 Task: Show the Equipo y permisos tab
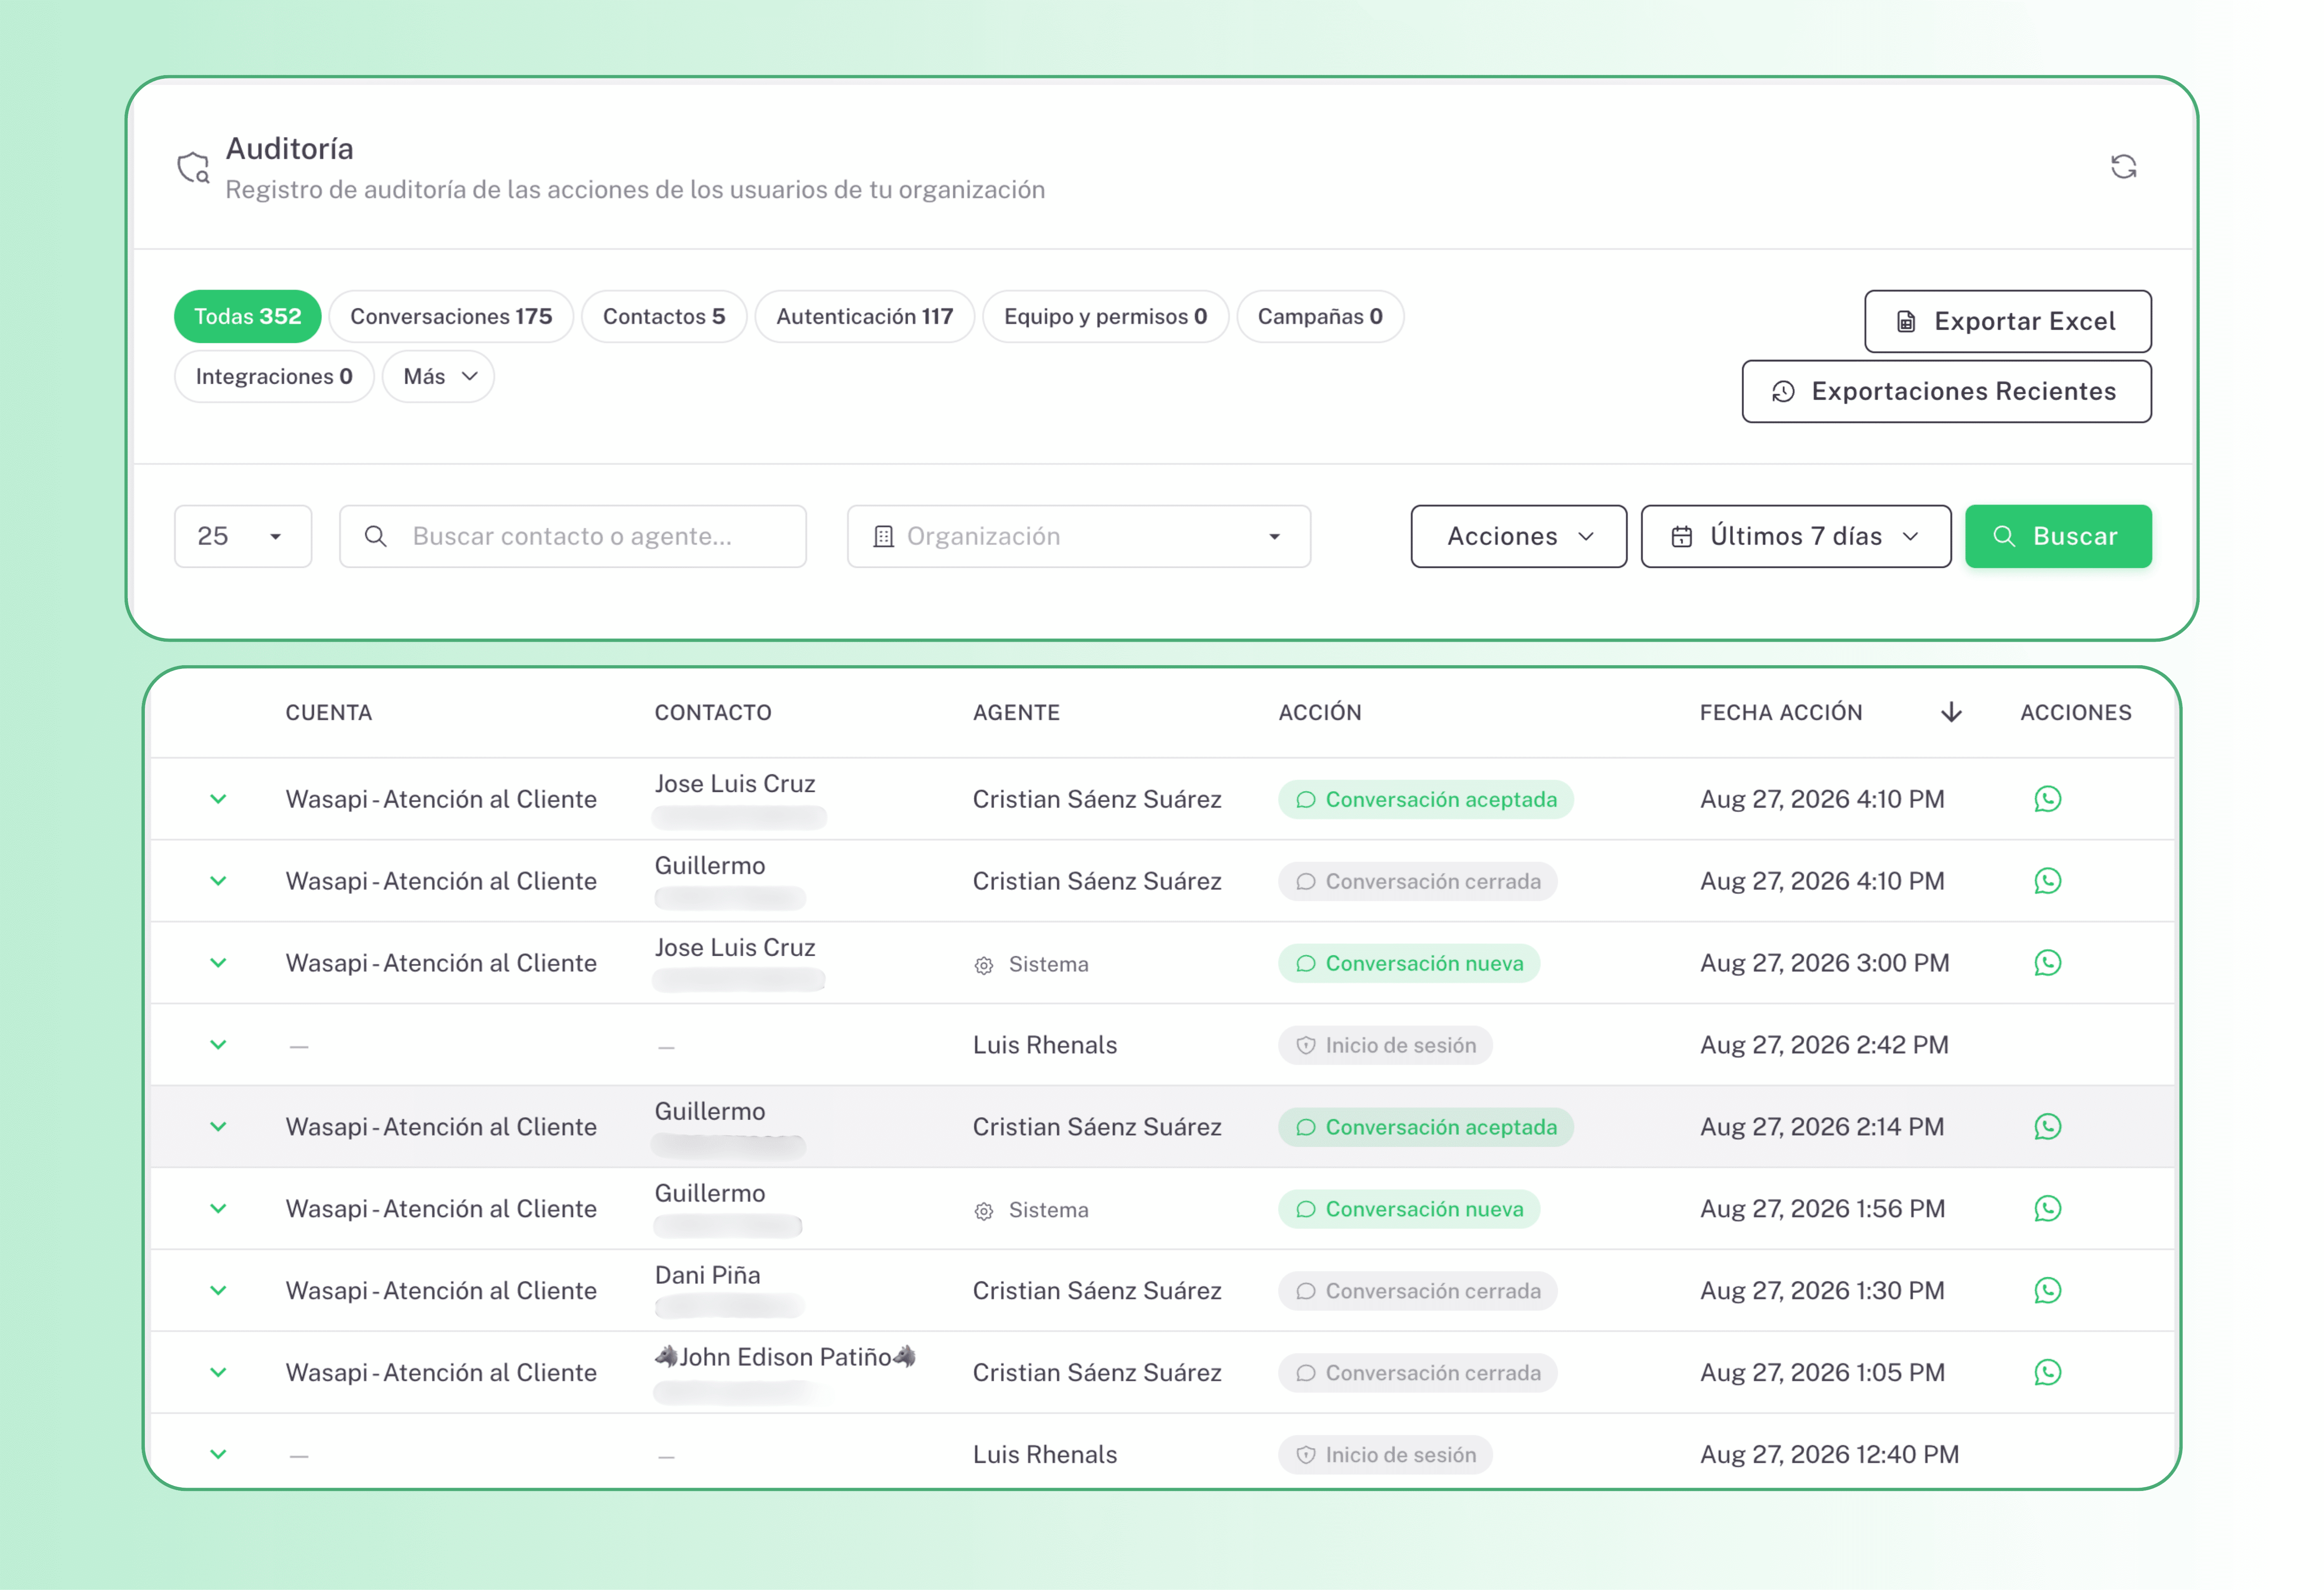(x=1106, y=317)
